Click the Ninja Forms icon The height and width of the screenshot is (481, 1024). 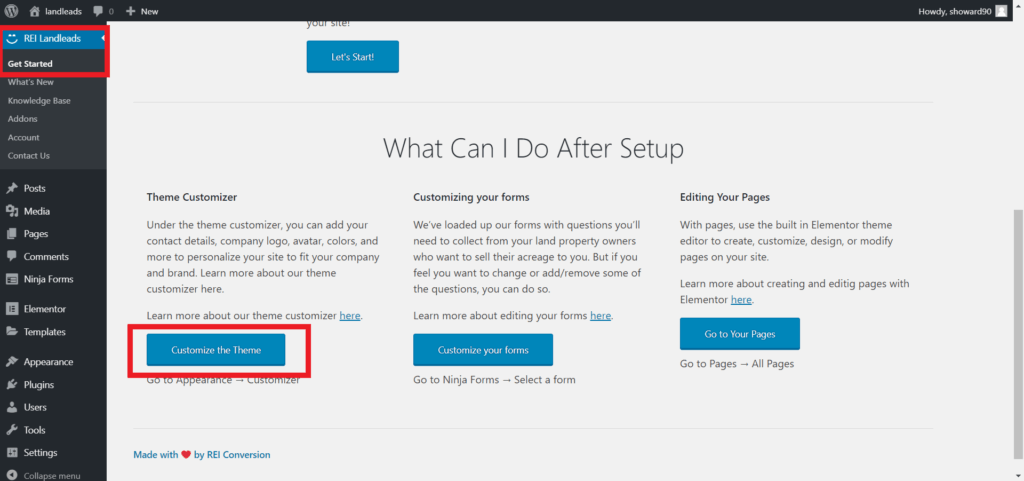click(x=12, y=279)
